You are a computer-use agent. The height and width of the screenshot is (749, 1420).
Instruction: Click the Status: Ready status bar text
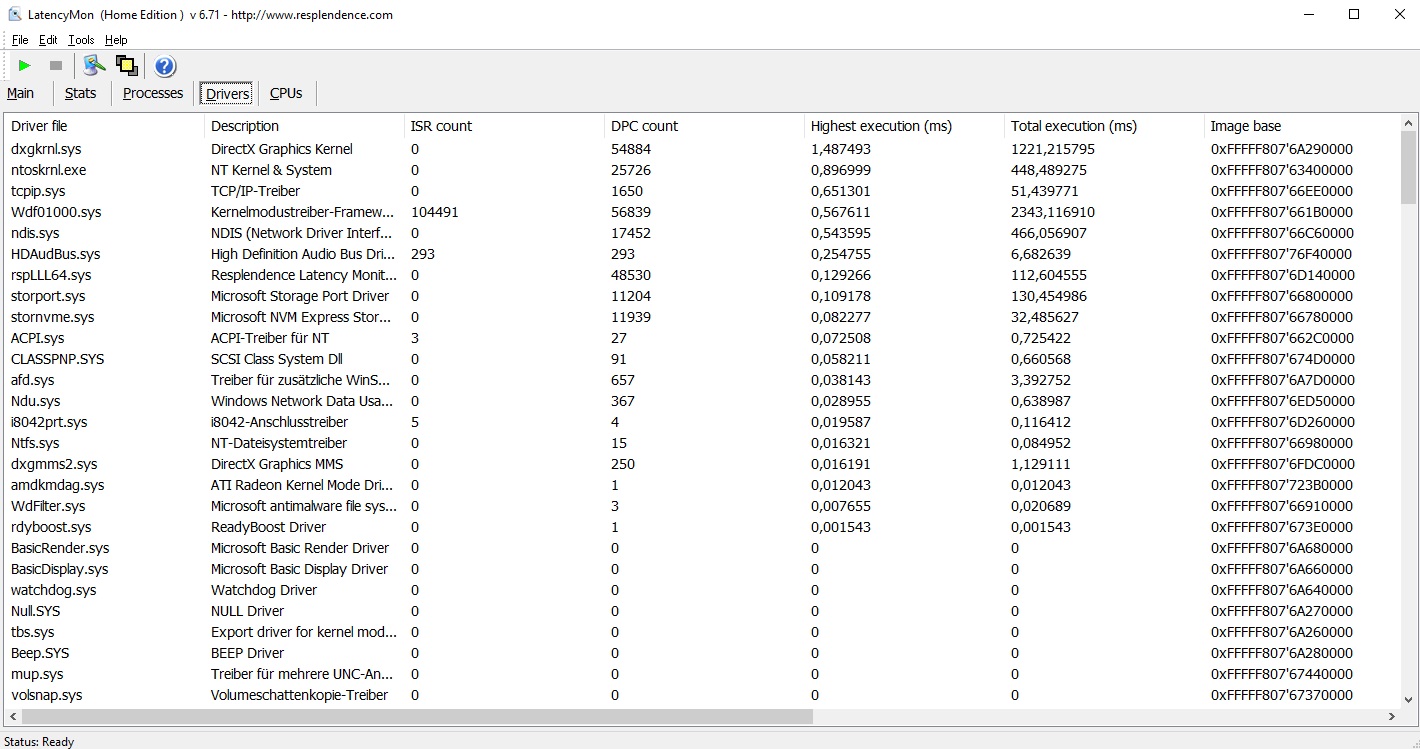coord(39,741)
